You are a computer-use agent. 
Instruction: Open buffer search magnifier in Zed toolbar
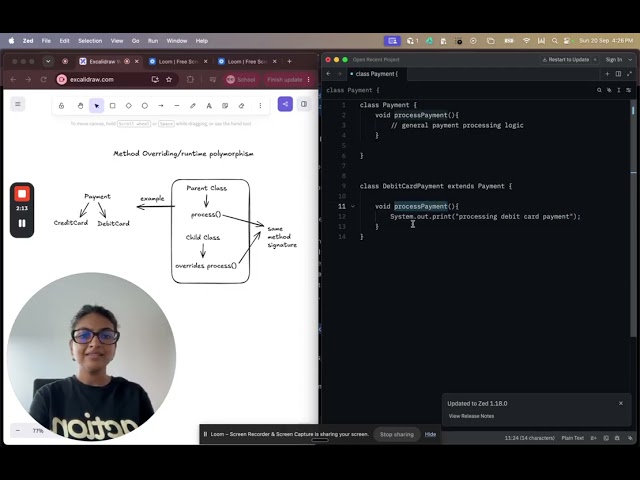click(599, 90)
